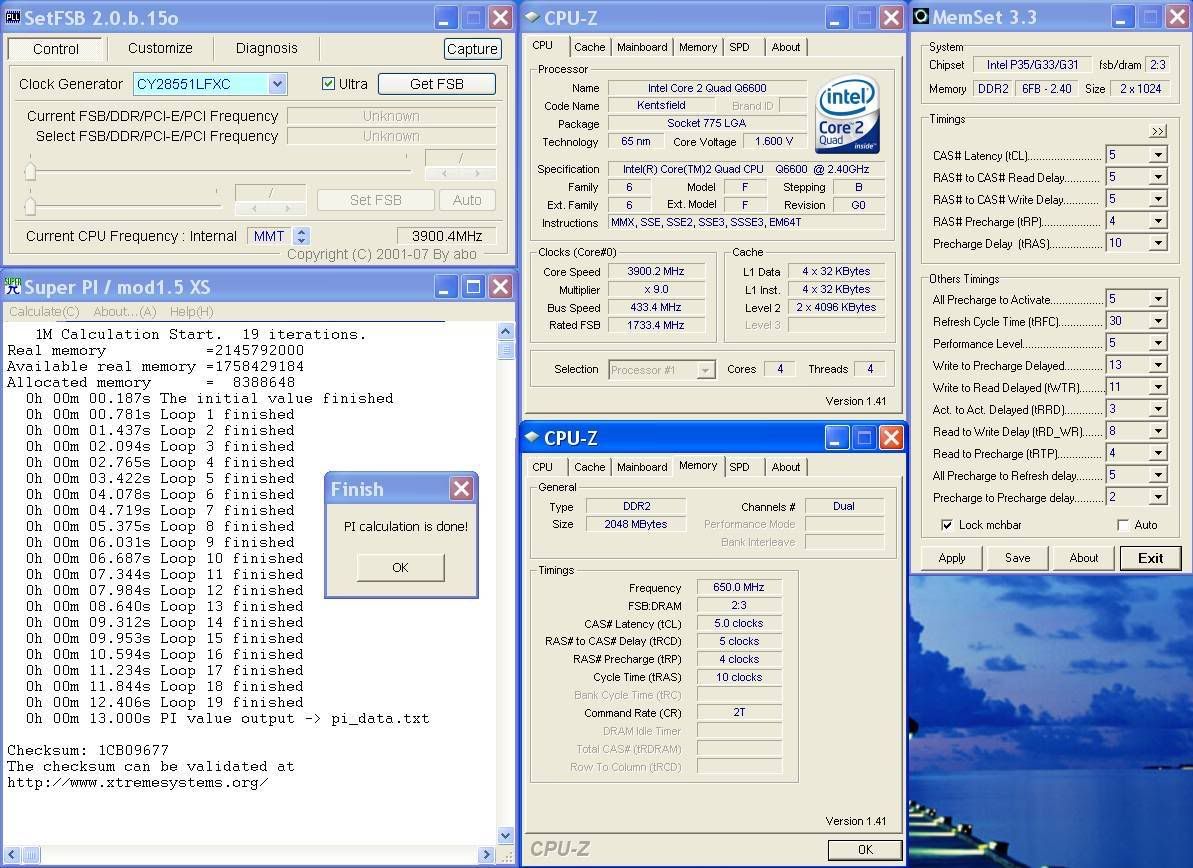
Task: Click the Super PI title bar icon
Action: point(13,286)
